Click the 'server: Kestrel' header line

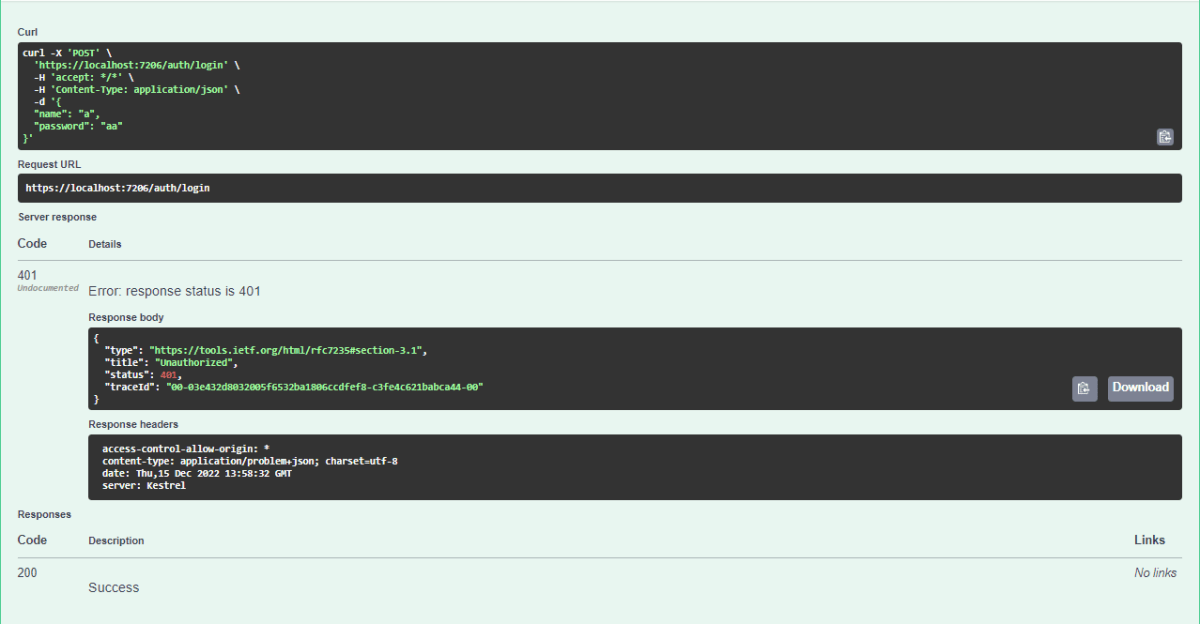click(x=144, y=485)
